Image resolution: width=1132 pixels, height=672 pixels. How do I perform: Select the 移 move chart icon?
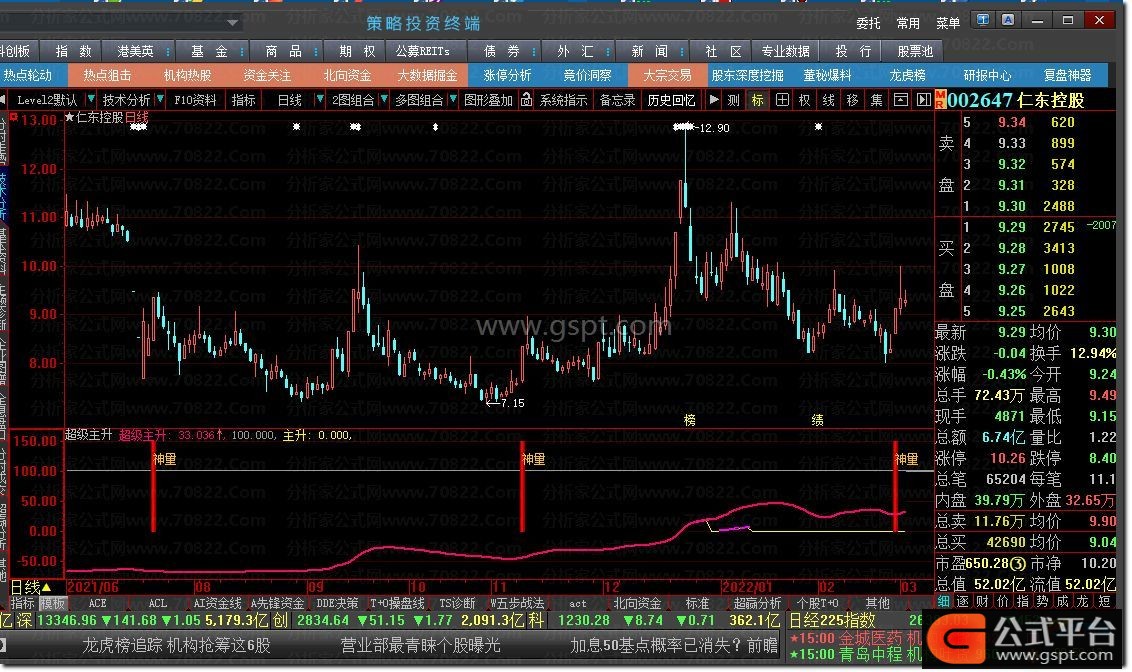(852, 100)
